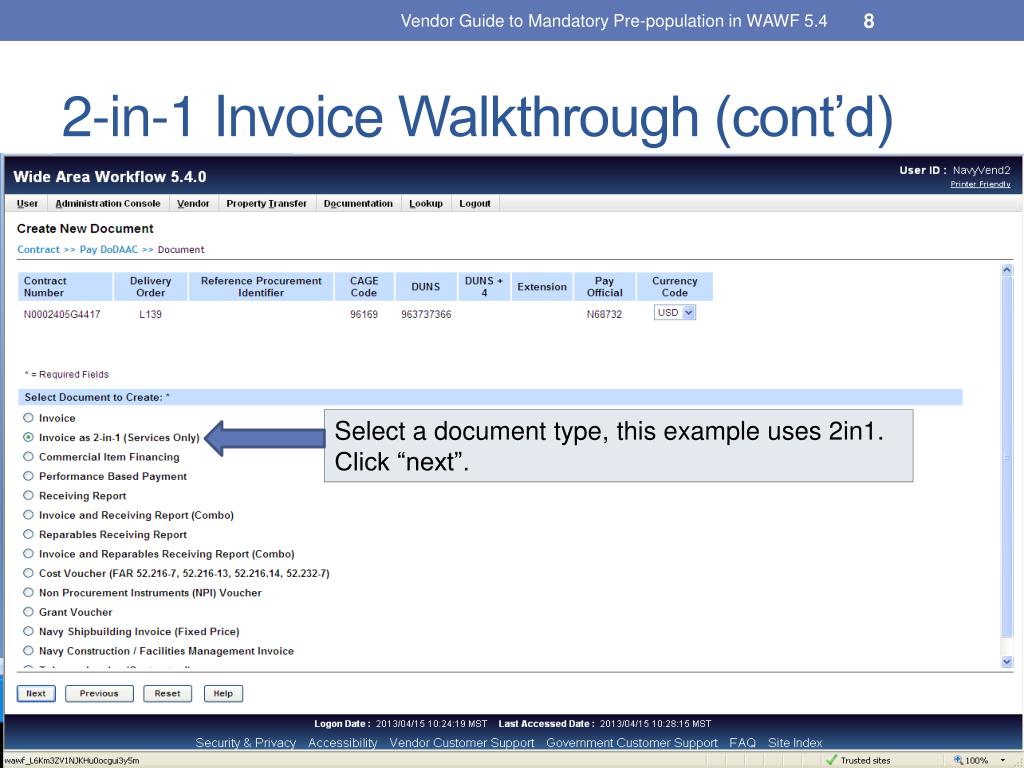Open the User menu
Viewport: 1024px width, 768px height.
[x=27, y=204]
